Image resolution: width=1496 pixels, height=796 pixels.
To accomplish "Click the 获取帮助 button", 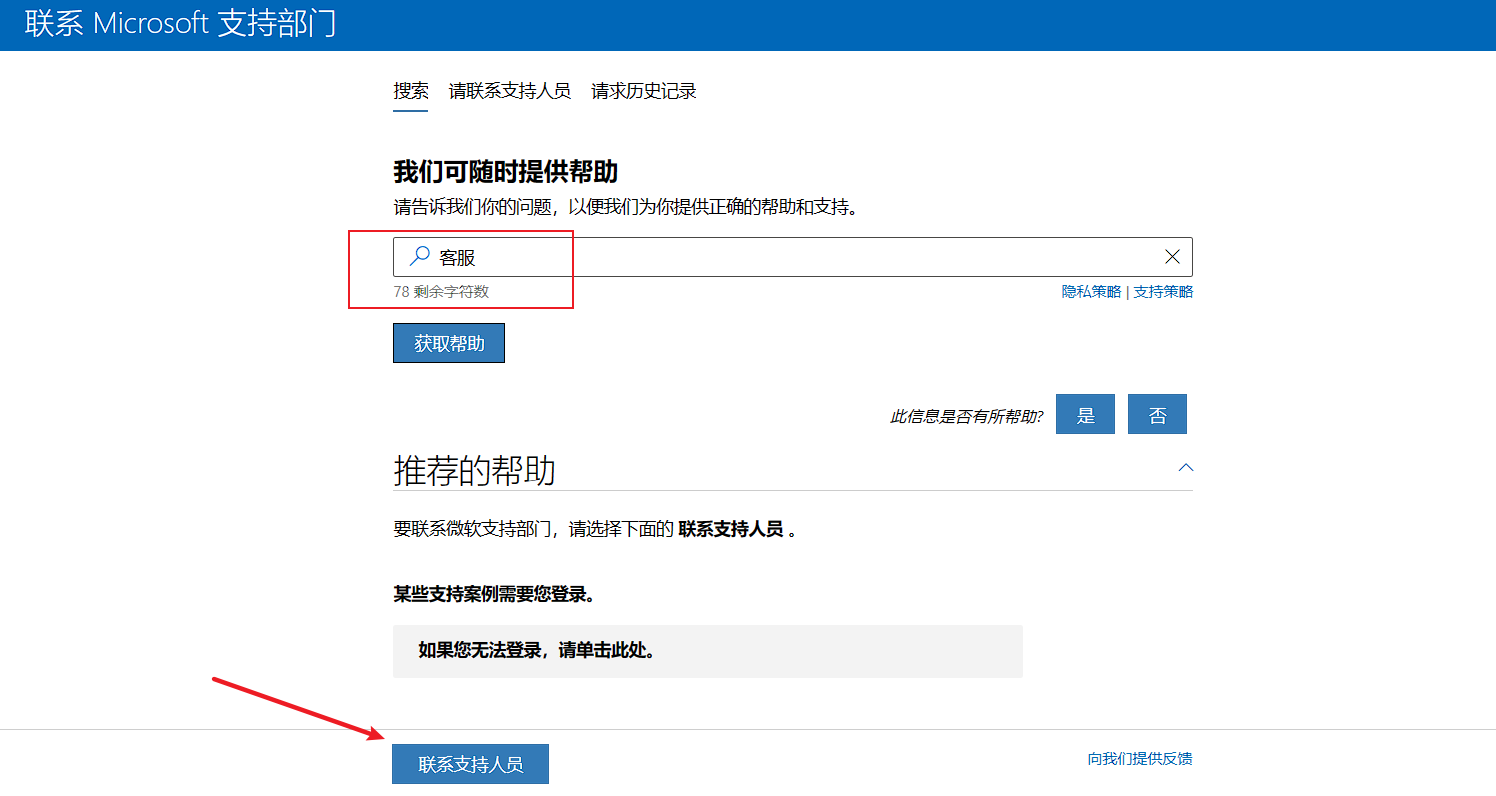I will 449,343.
